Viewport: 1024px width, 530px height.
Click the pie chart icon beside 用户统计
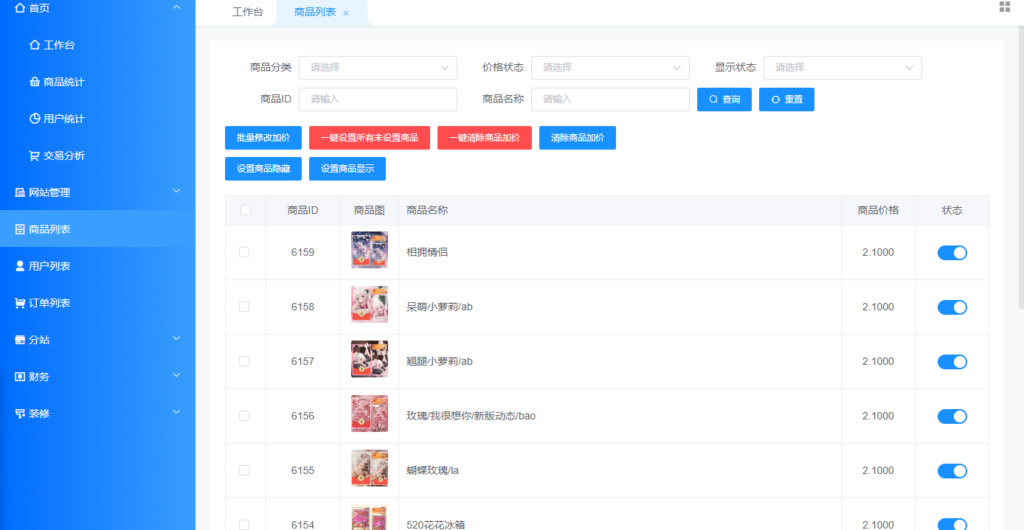(35, 119)
